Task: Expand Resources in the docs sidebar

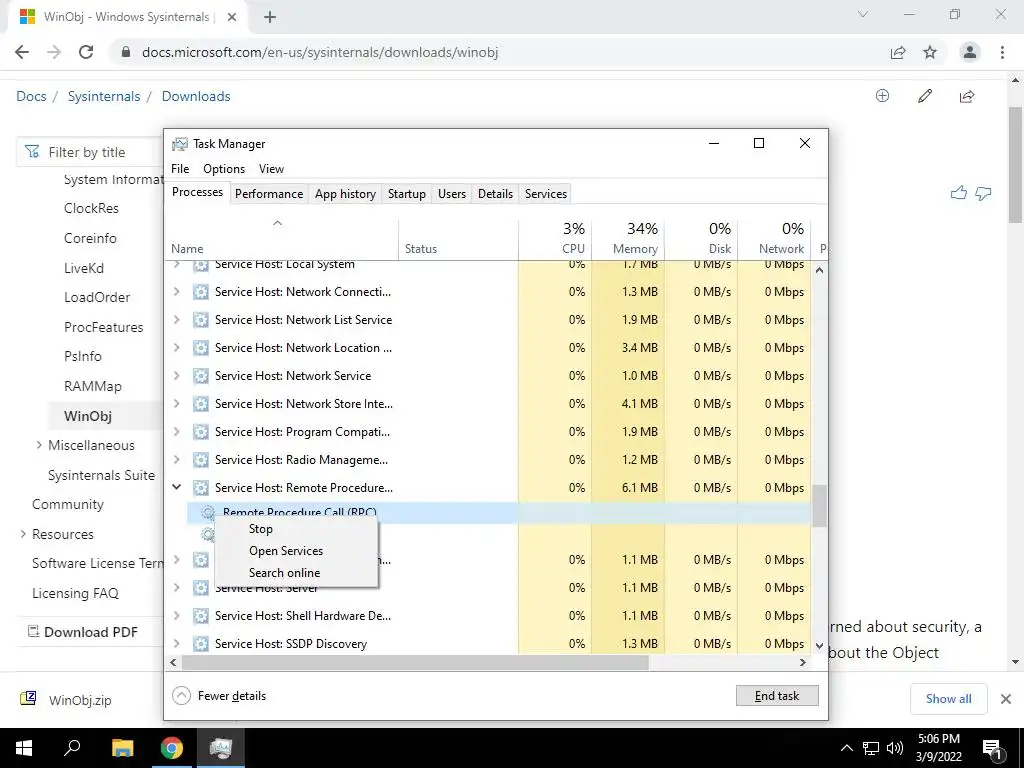Action: click(23, 534)
